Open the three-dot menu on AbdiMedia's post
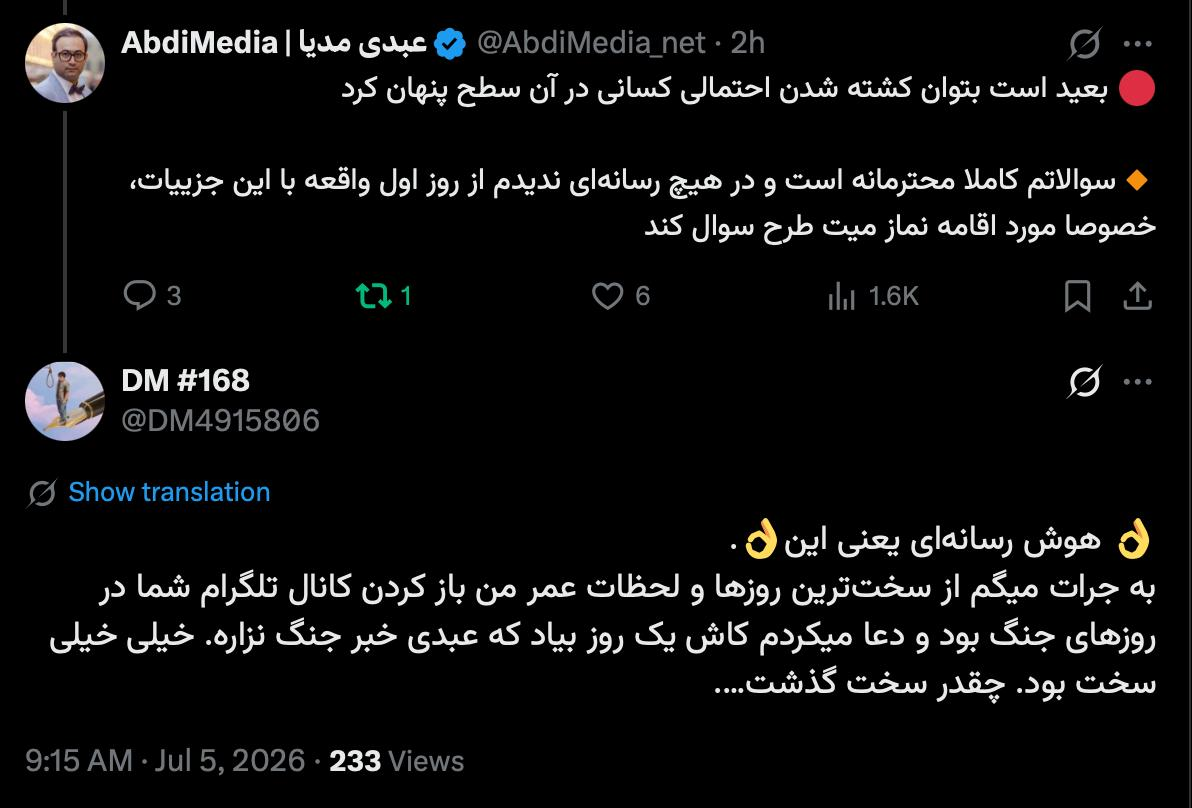 click(1137, 43)
